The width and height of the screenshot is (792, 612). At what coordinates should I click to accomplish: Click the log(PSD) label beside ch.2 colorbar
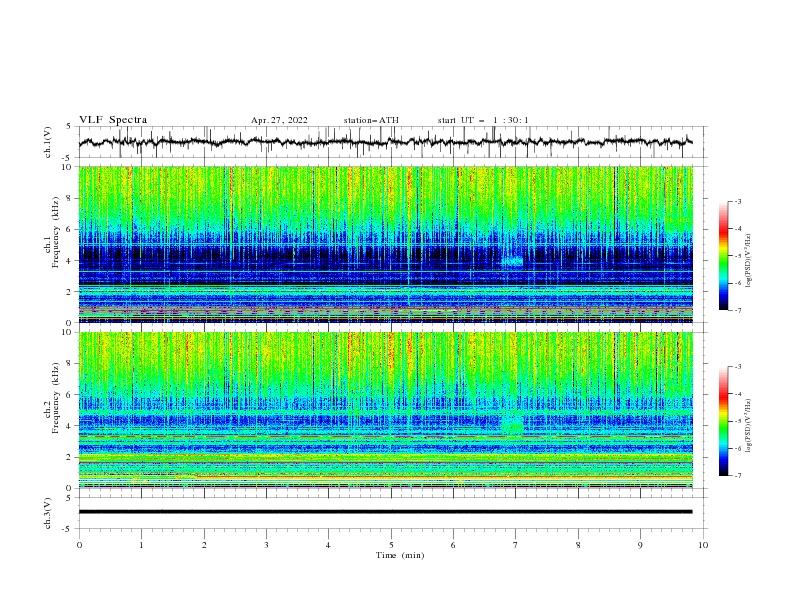[748, 426]
